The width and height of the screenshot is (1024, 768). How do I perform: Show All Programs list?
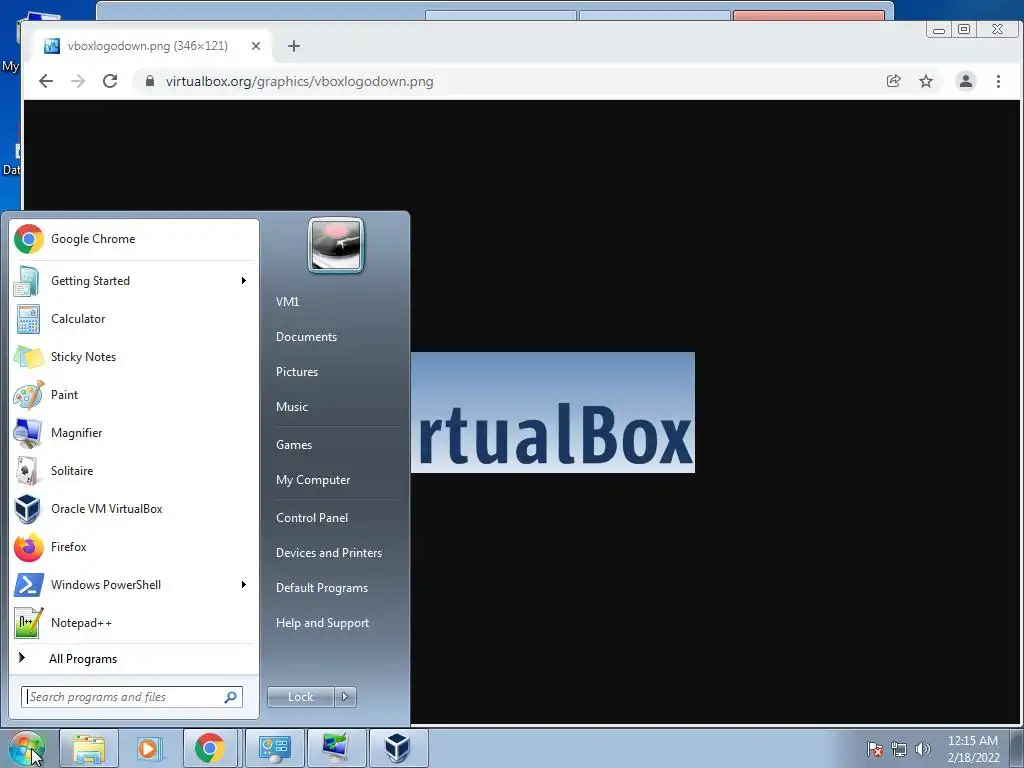pos(134,659)
